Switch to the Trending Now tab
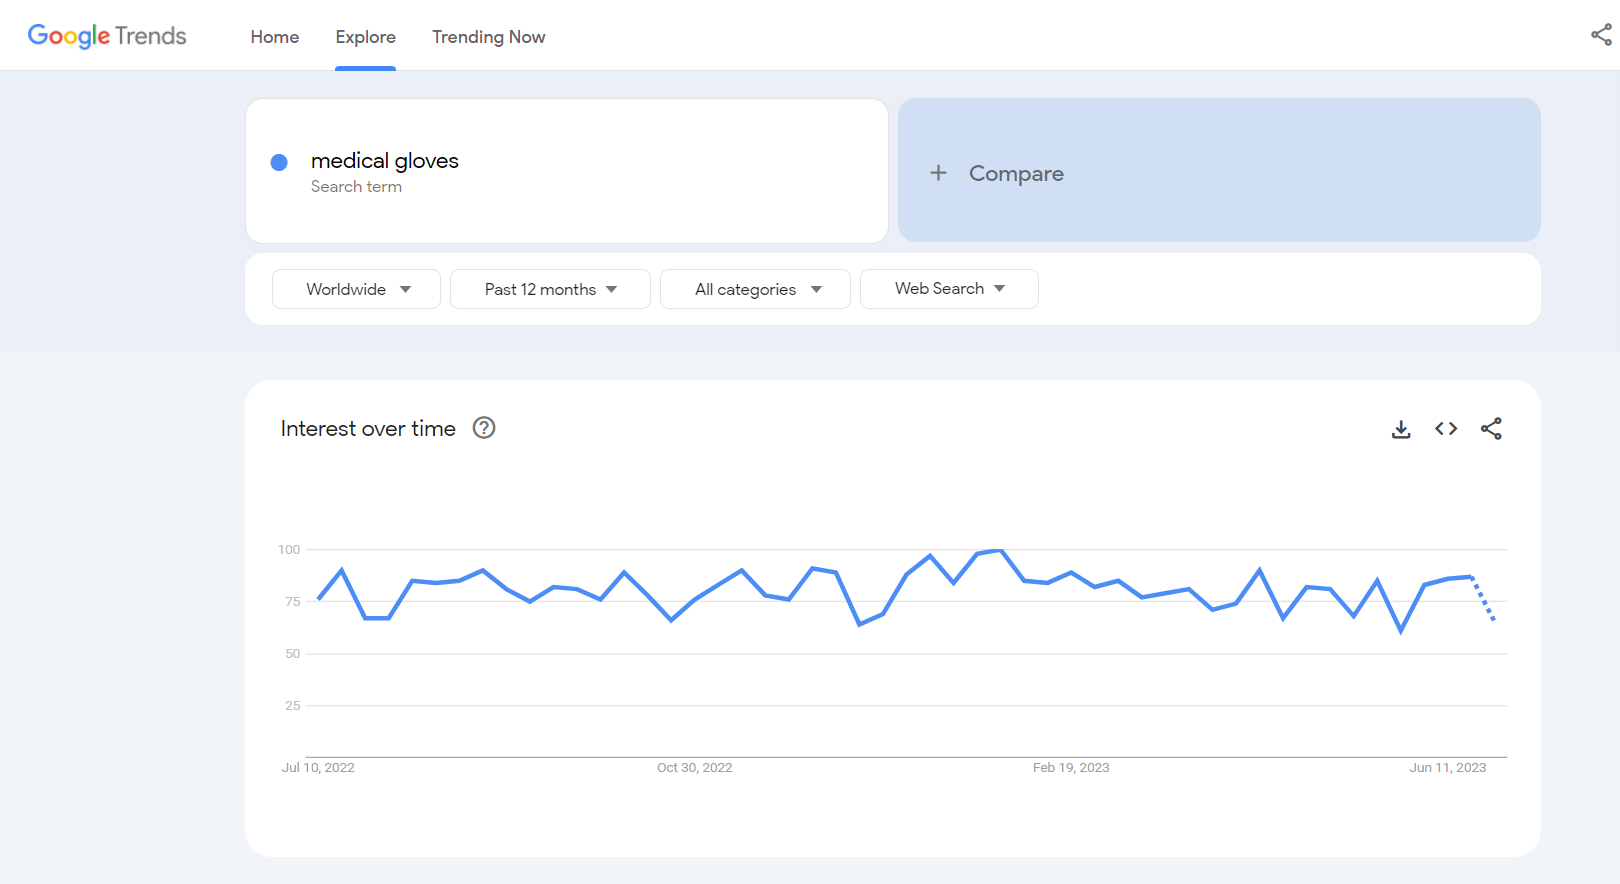The height and width of the screenshot is (884, 1620). coord(488,37)
